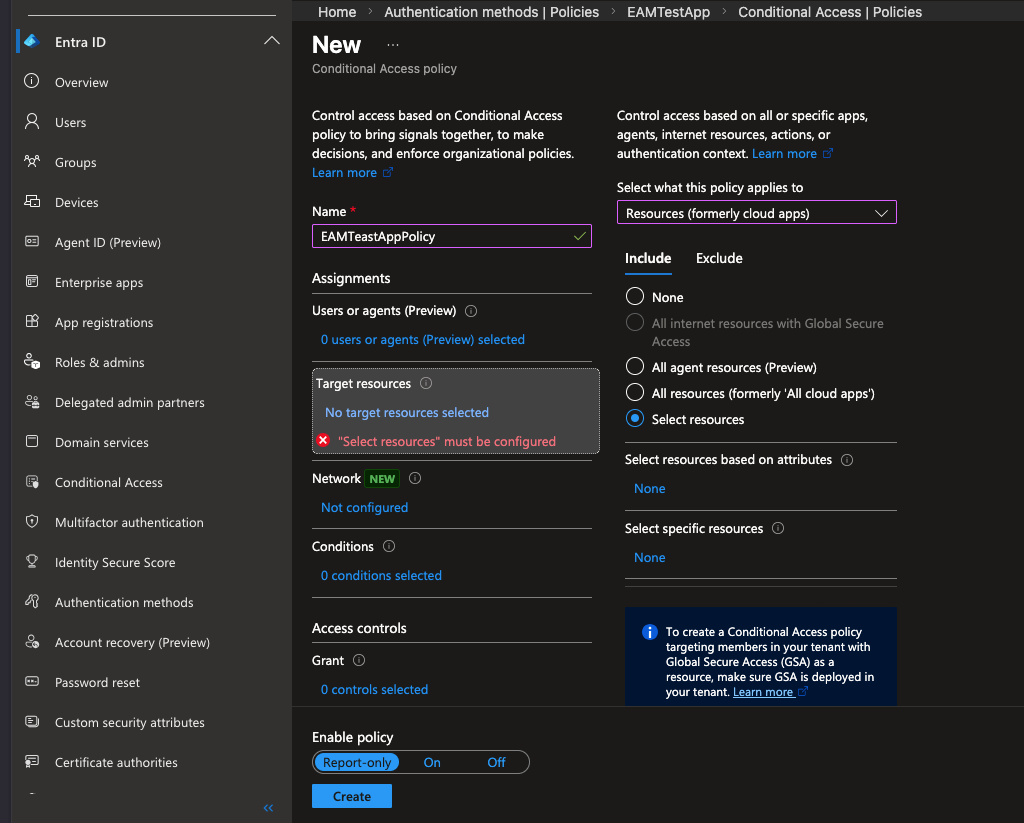
Task: Click info icon beside Grant
Action: pyautogui.click(x=359, y=660)
